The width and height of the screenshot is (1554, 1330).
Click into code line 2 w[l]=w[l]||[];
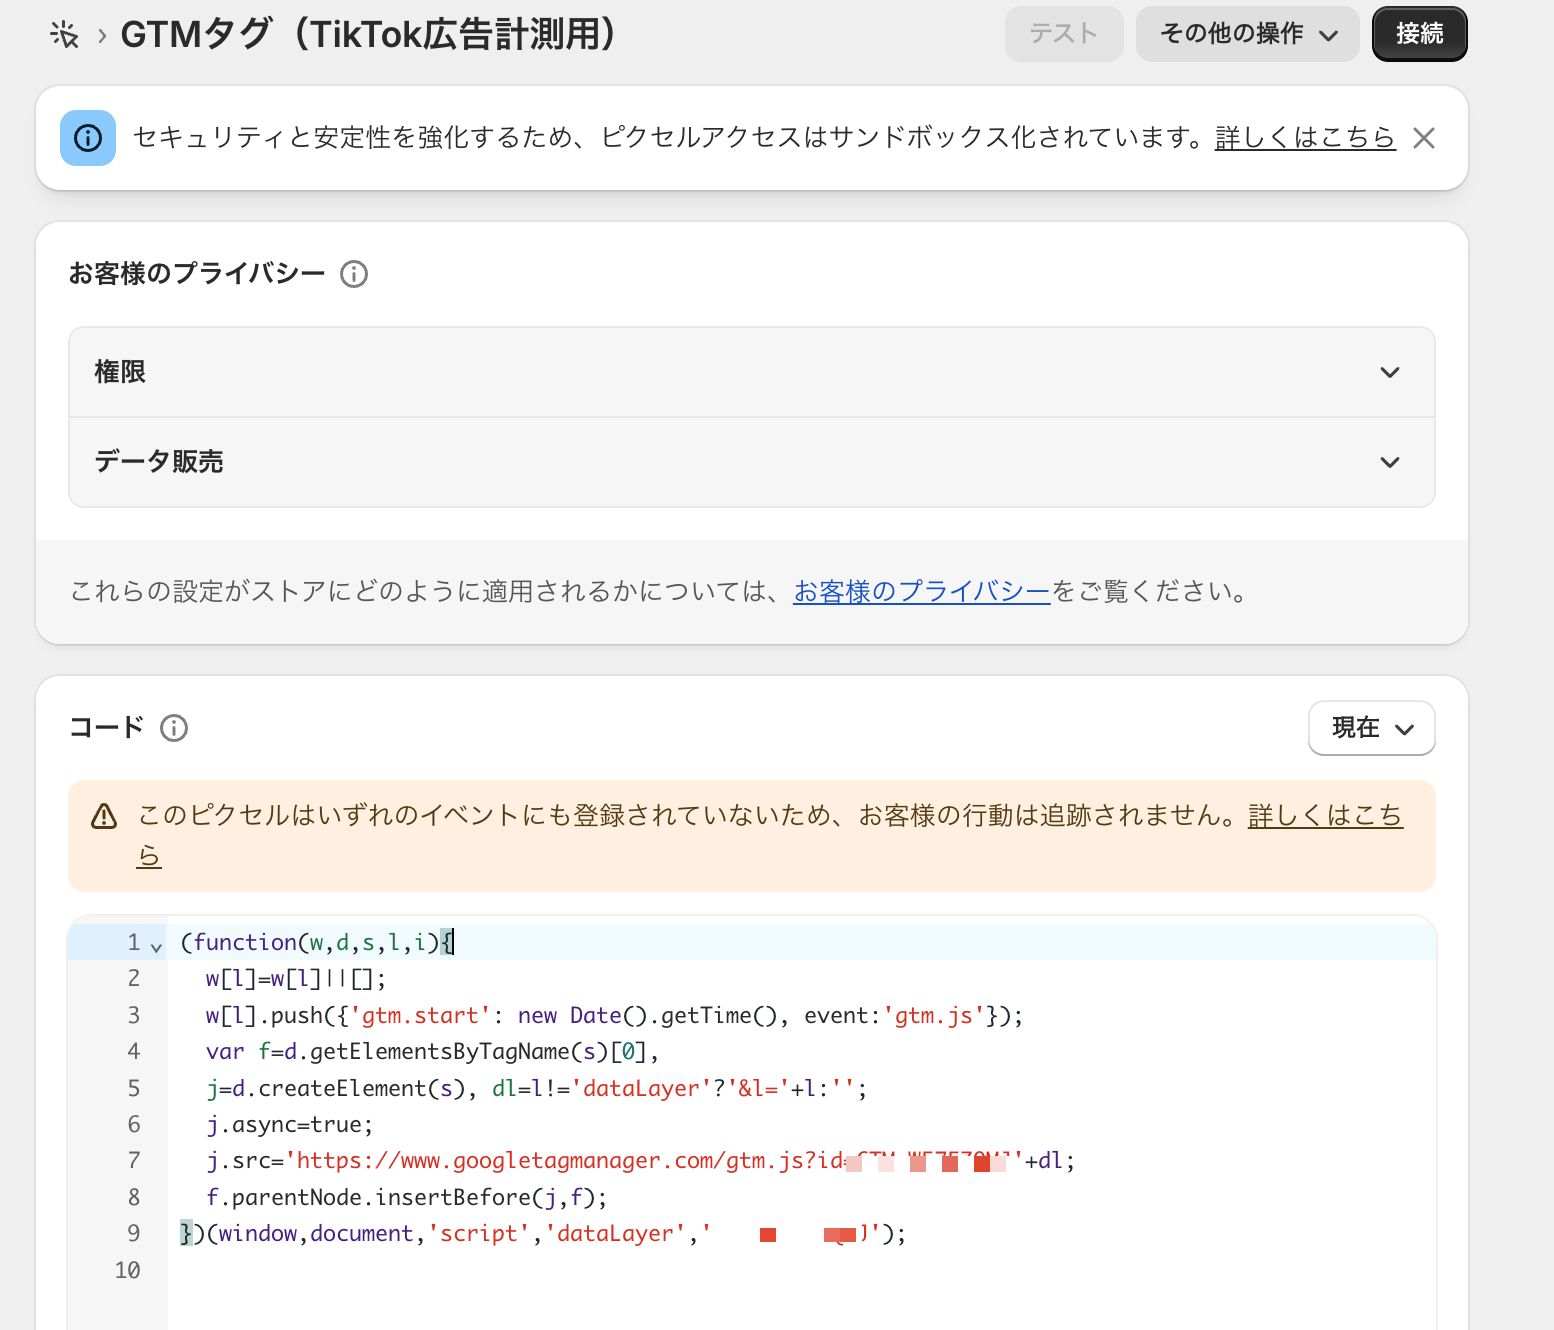coord(296,979)
